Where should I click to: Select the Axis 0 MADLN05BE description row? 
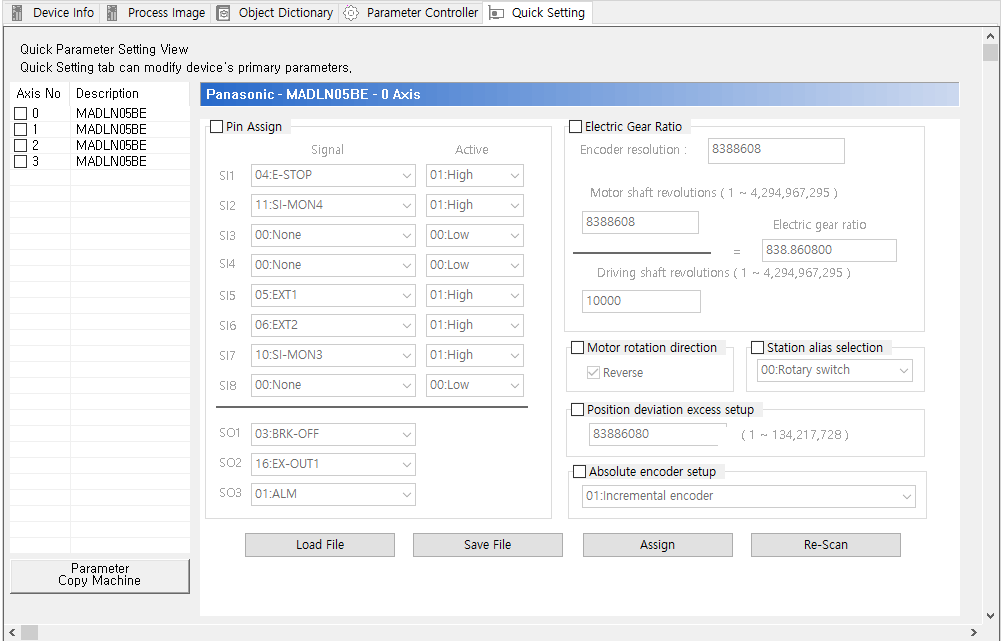coord(111,113)
